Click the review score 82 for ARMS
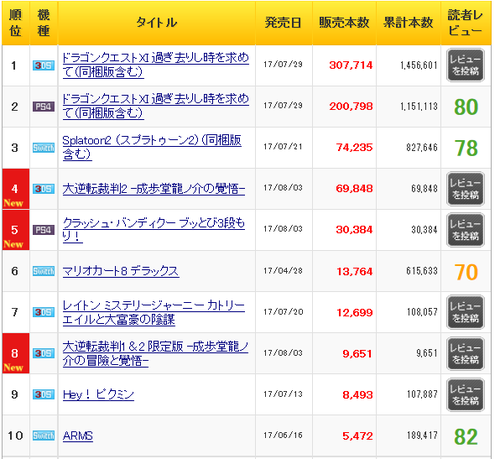This screenshot has height=459, width=500. pos(466,436)
